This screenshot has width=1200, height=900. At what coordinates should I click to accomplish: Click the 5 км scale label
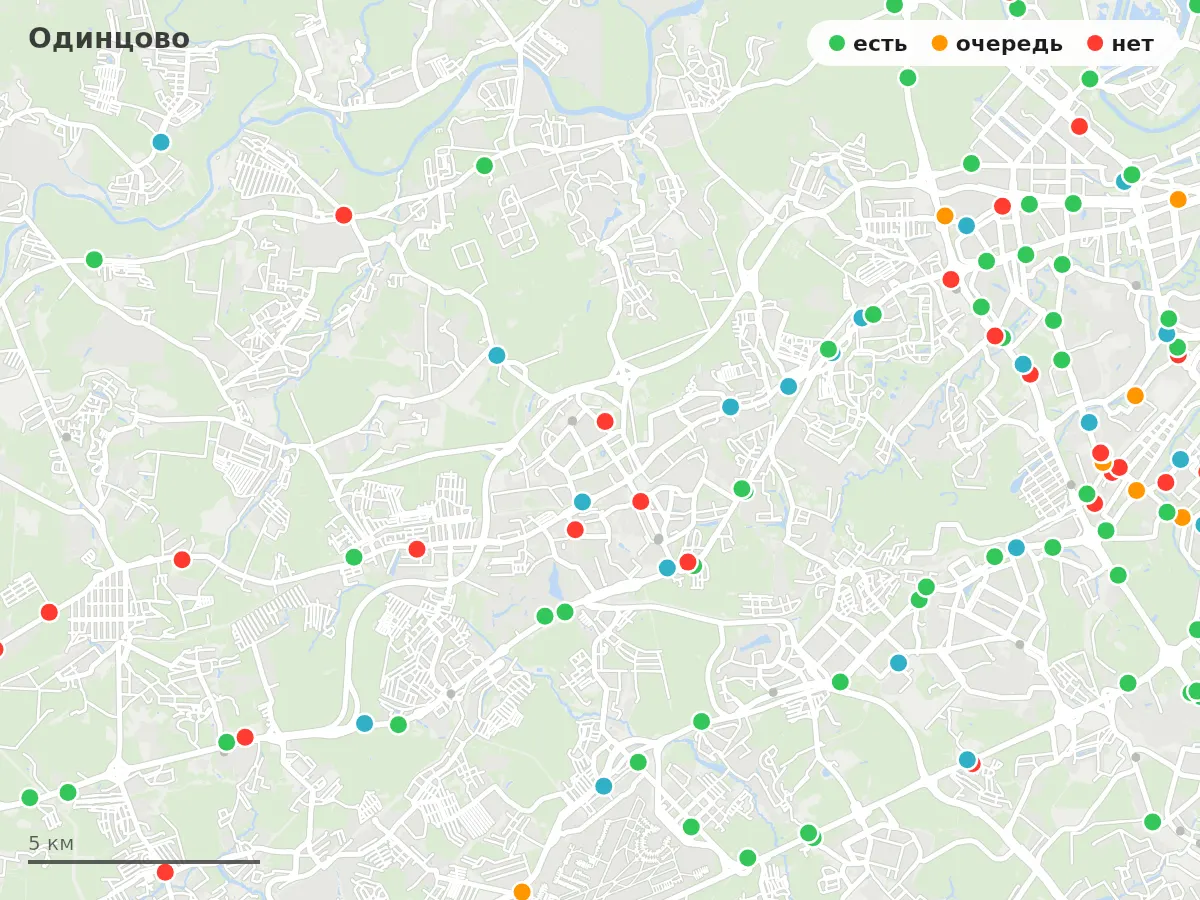click(51, 843)
